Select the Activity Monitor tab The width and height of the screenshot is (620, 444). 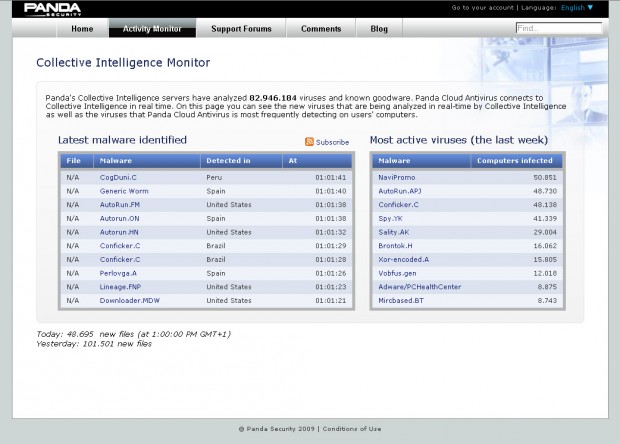pyautogui.click(x=152, y=28)
